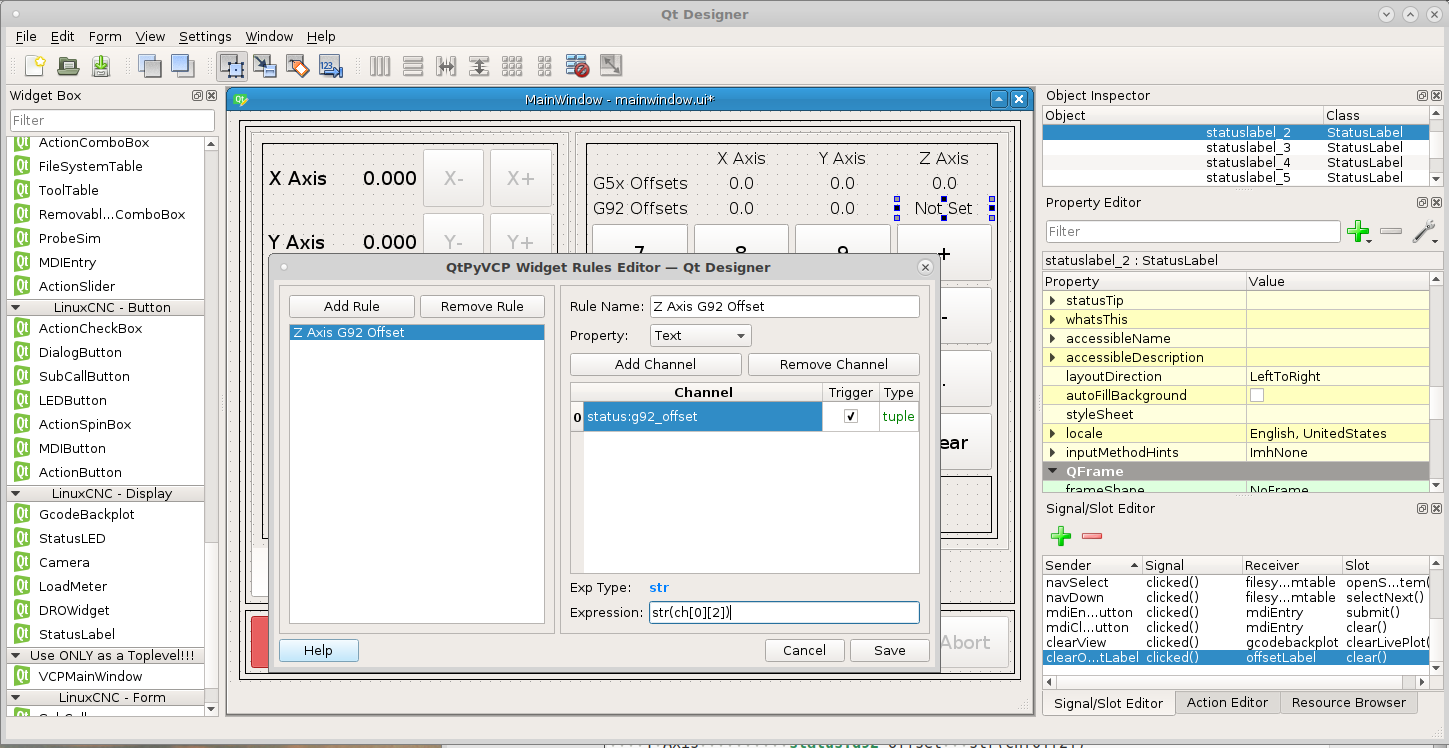The image size is (1449, 748).
Task: Toggle the autoFillBackground checkbox
Action: 1257,395
